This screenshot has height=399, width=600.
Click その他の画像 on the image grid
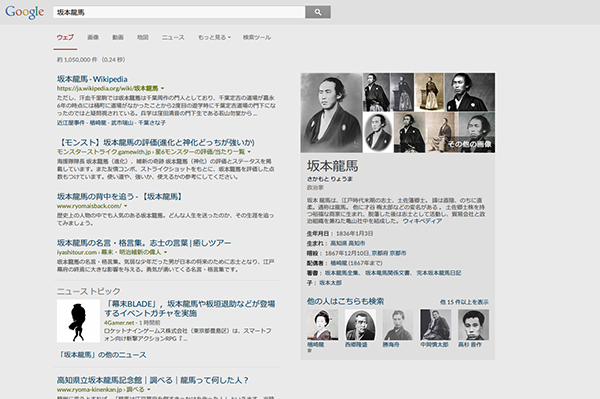point(470,144)
